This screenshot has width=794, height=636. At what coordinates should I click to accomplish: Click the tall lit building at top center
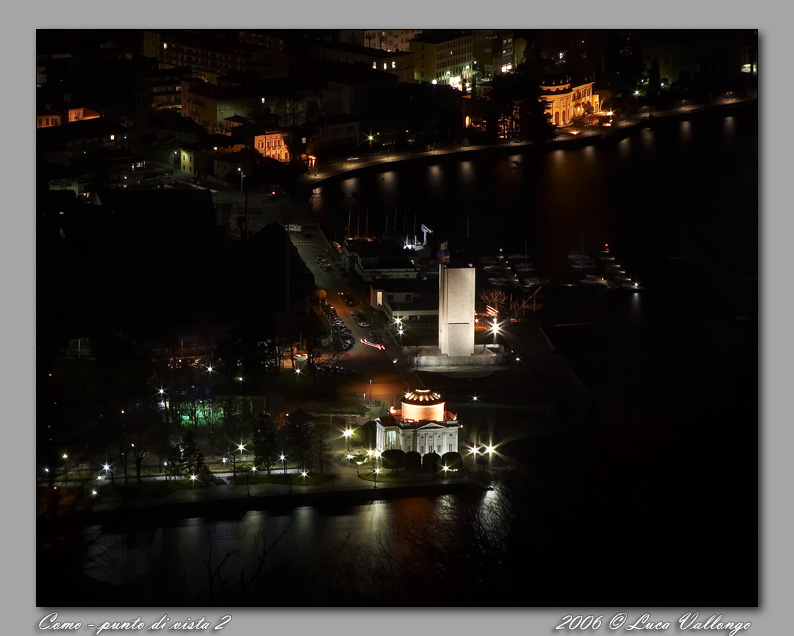[443, 58]
